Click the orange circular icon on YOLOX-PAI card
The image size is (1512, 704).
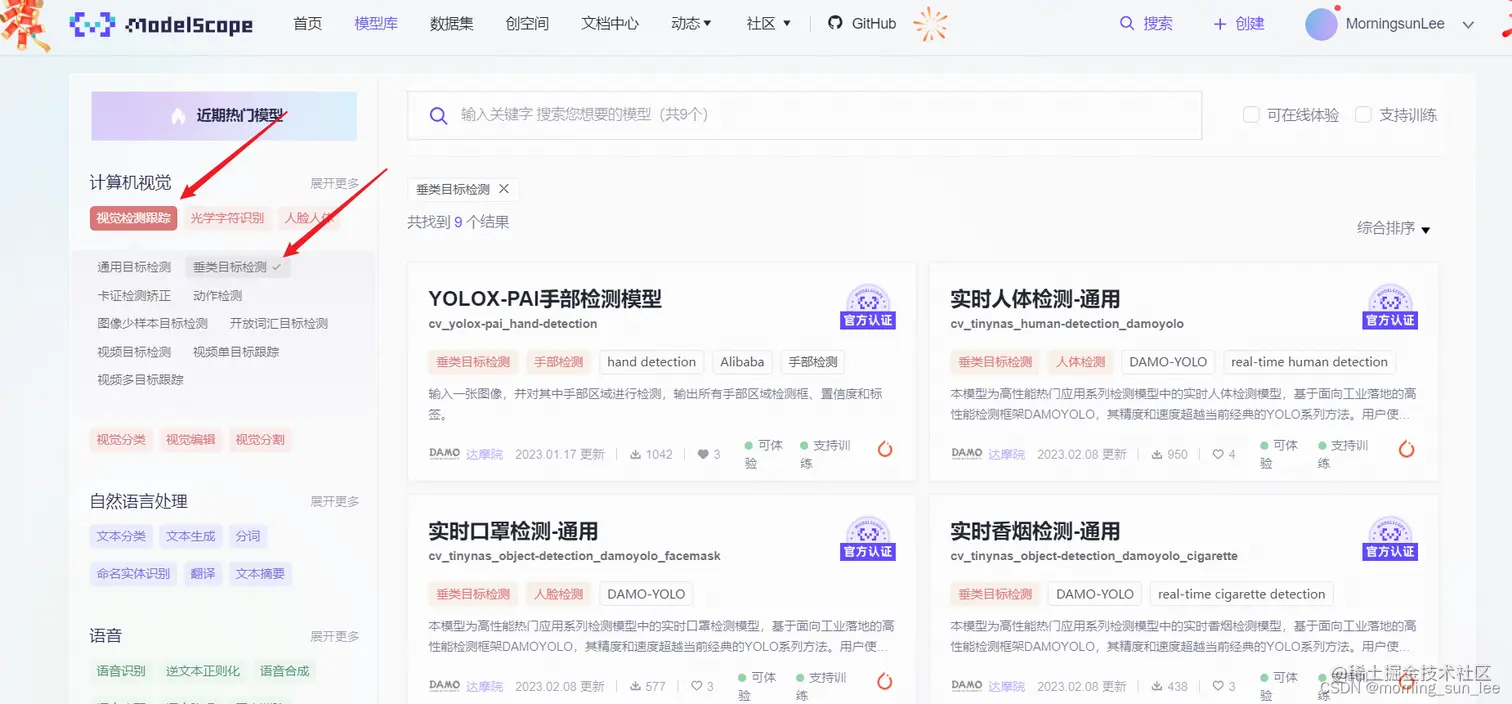tap(884, 450)
